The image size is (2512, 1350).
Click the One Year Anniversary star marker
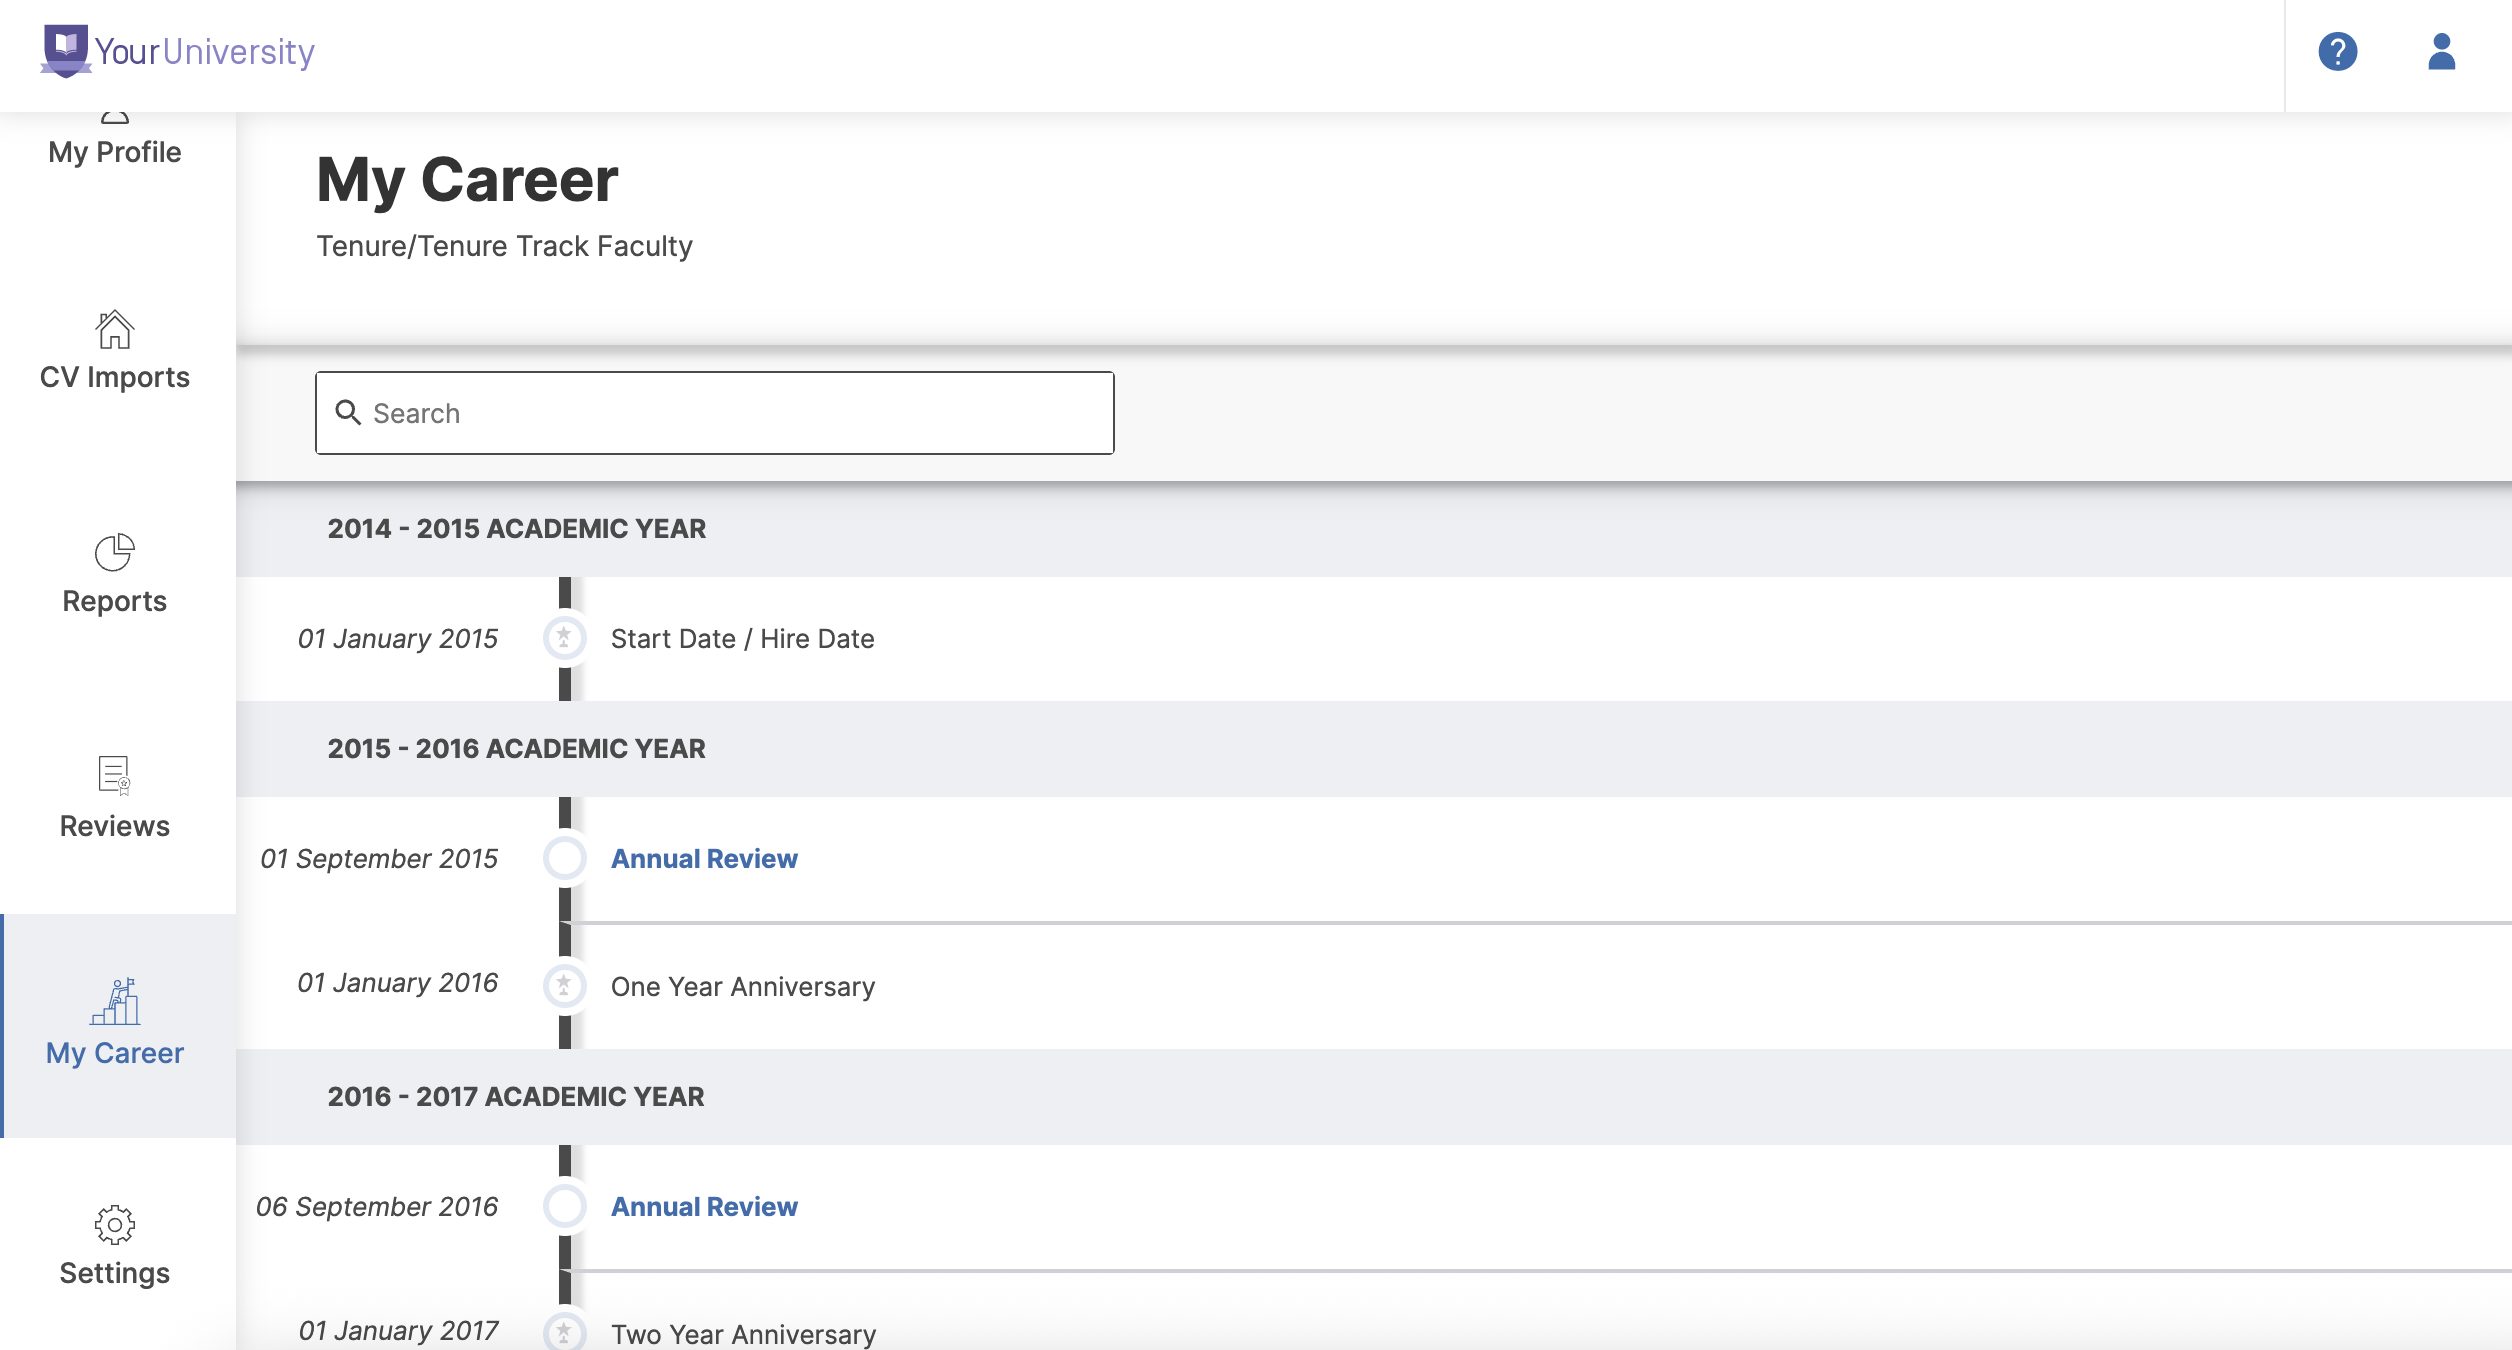click(x=564, y=985)
